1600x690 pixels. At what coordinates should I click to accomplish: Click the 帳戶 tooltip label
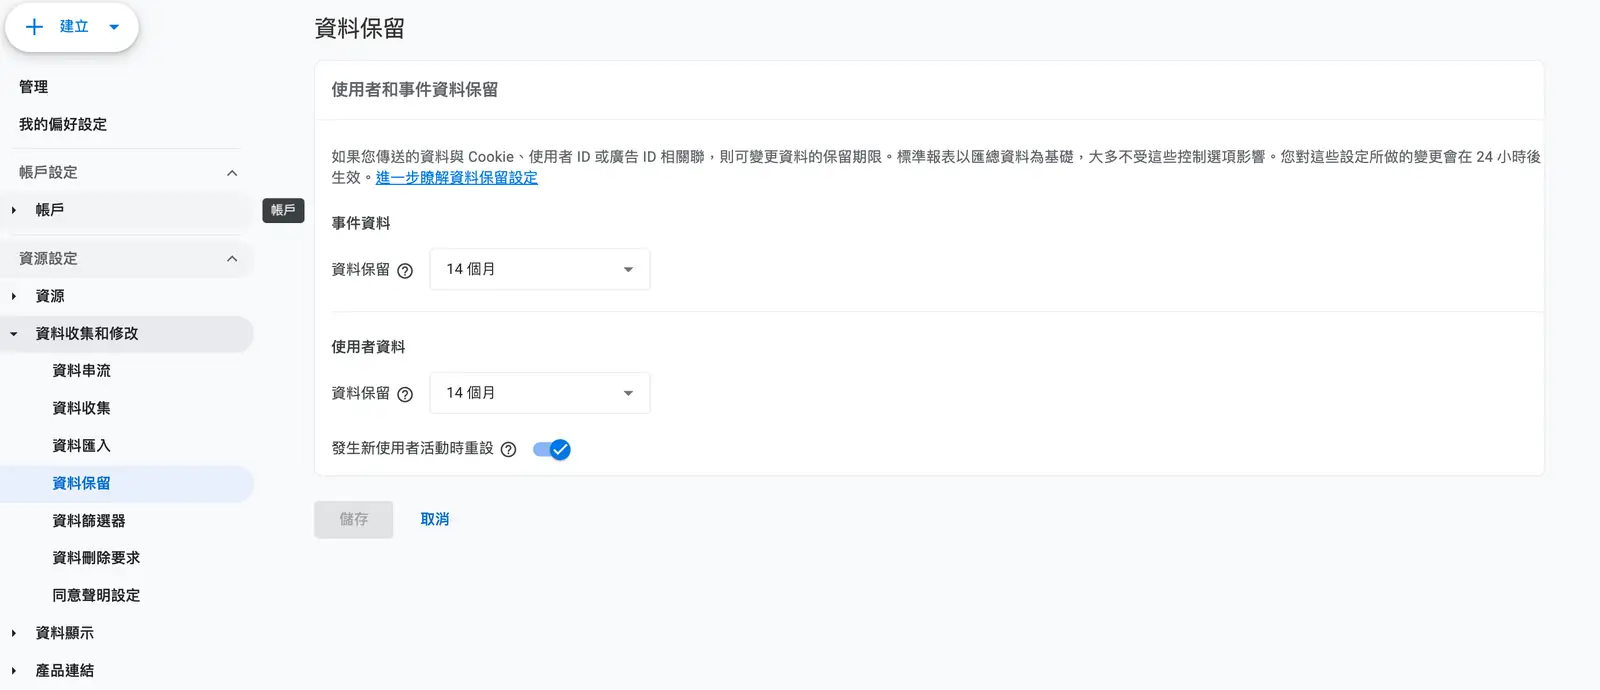click(x=283, y=210)
